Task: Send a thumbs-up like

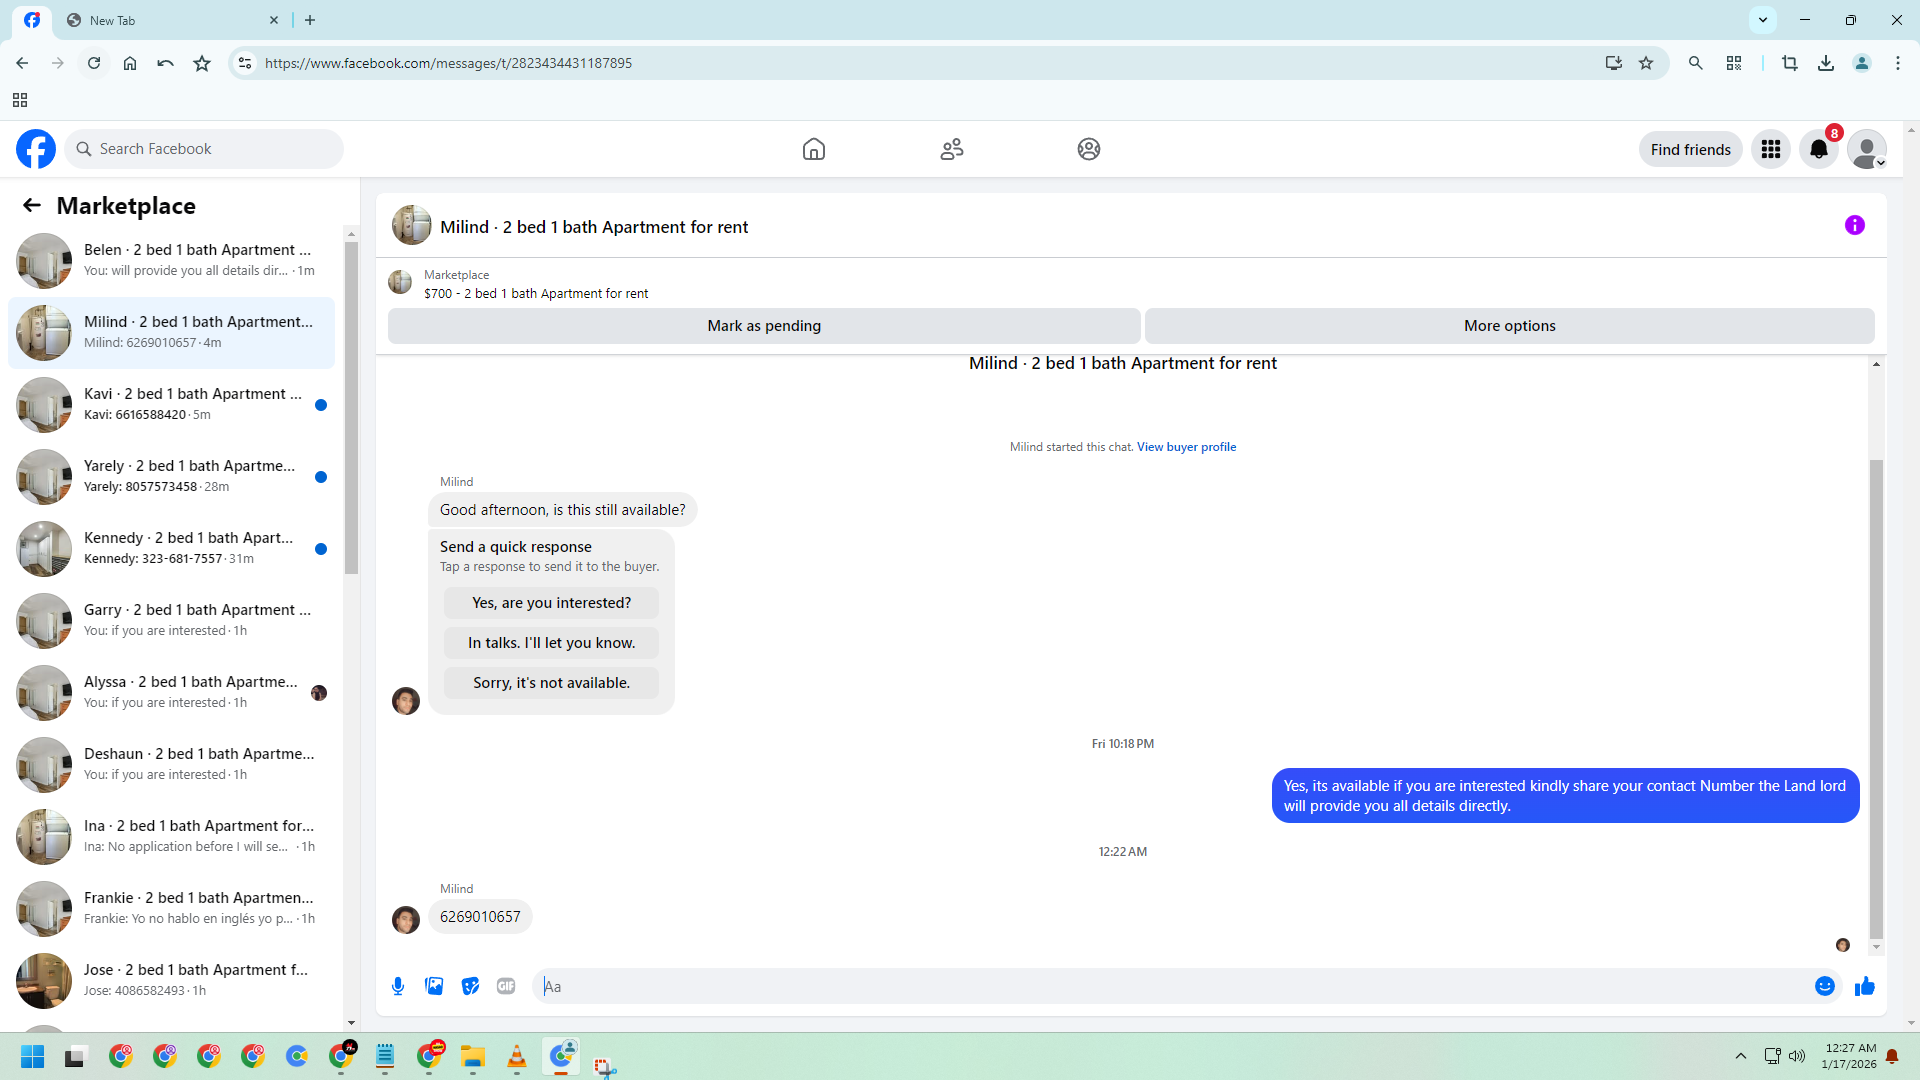Action: click(x=1865, y=986)
